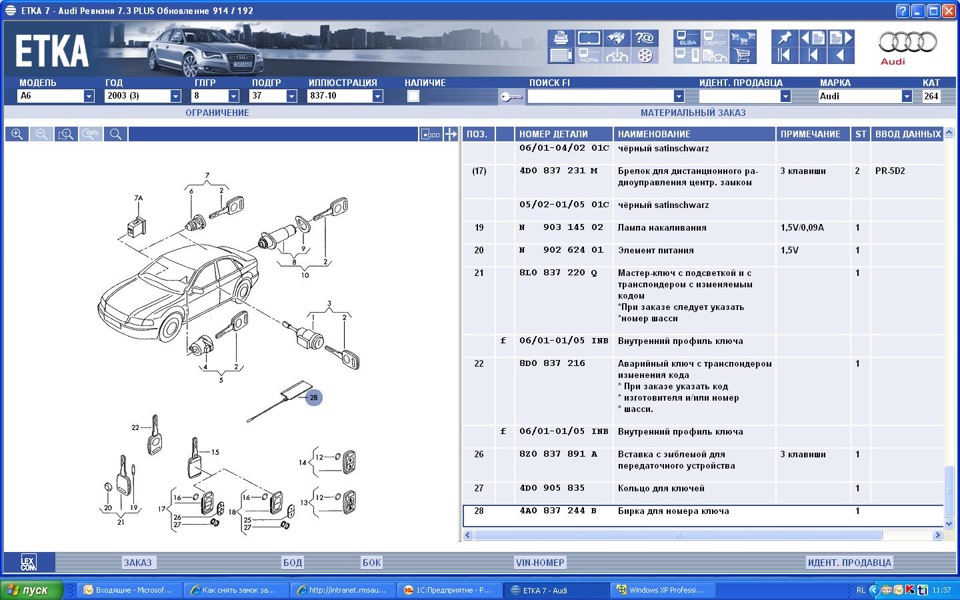Open the МАТЕРИАЛЬНЫЙ ЗАКАЗ section
Image resolution: width=960 pixels, height=600 pixels.
(693, 113)
